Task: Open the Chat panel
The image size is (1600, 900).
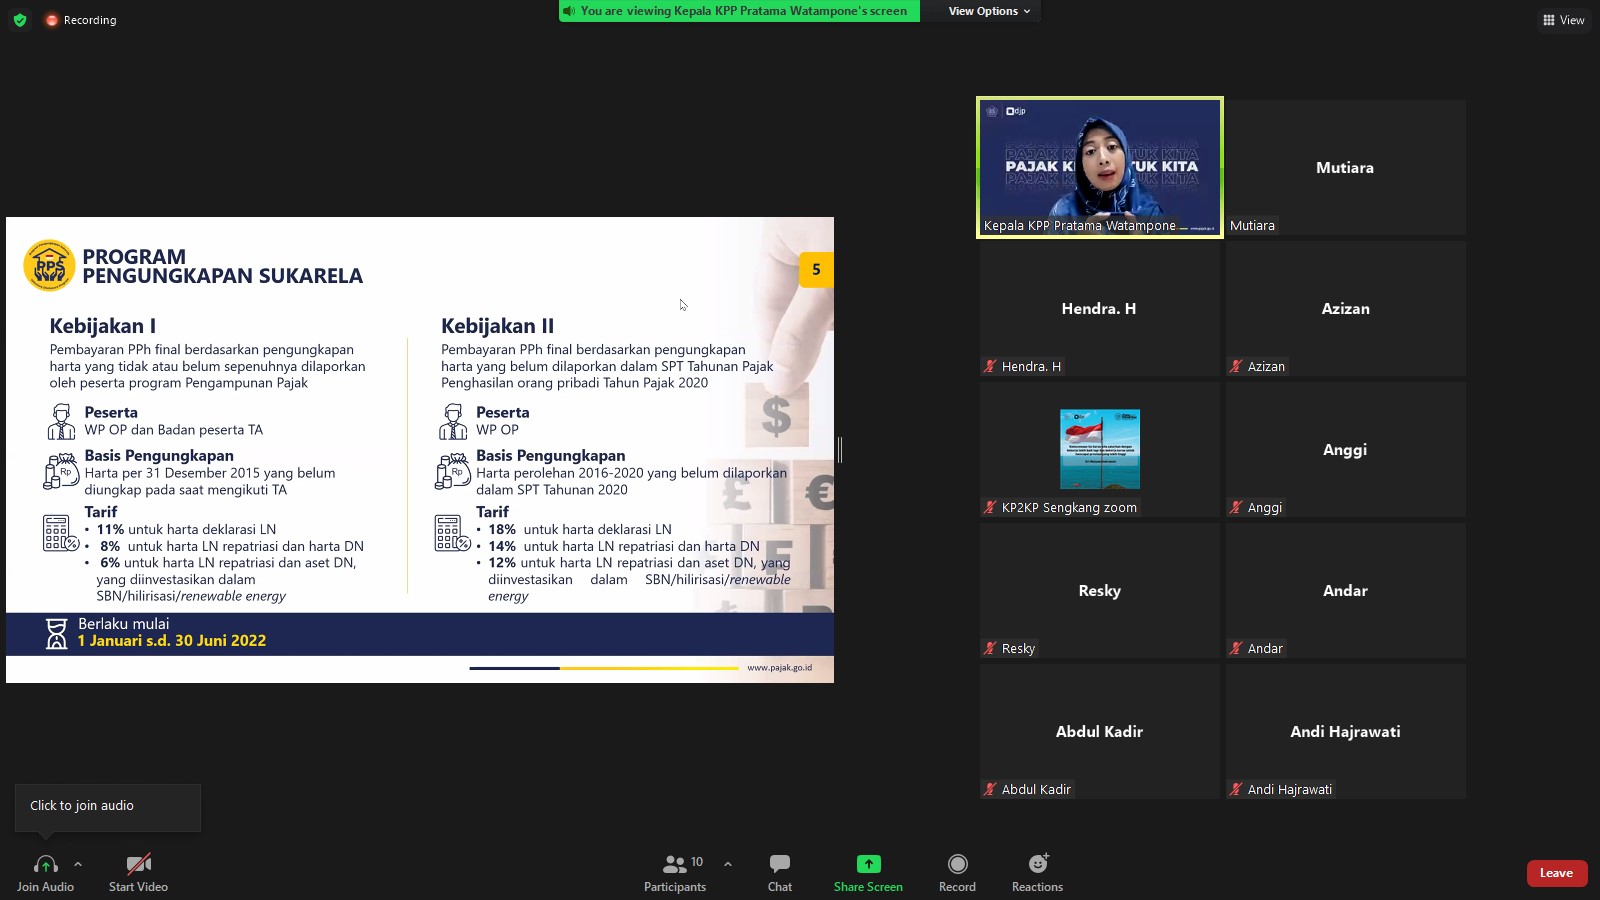Action: 780,872
